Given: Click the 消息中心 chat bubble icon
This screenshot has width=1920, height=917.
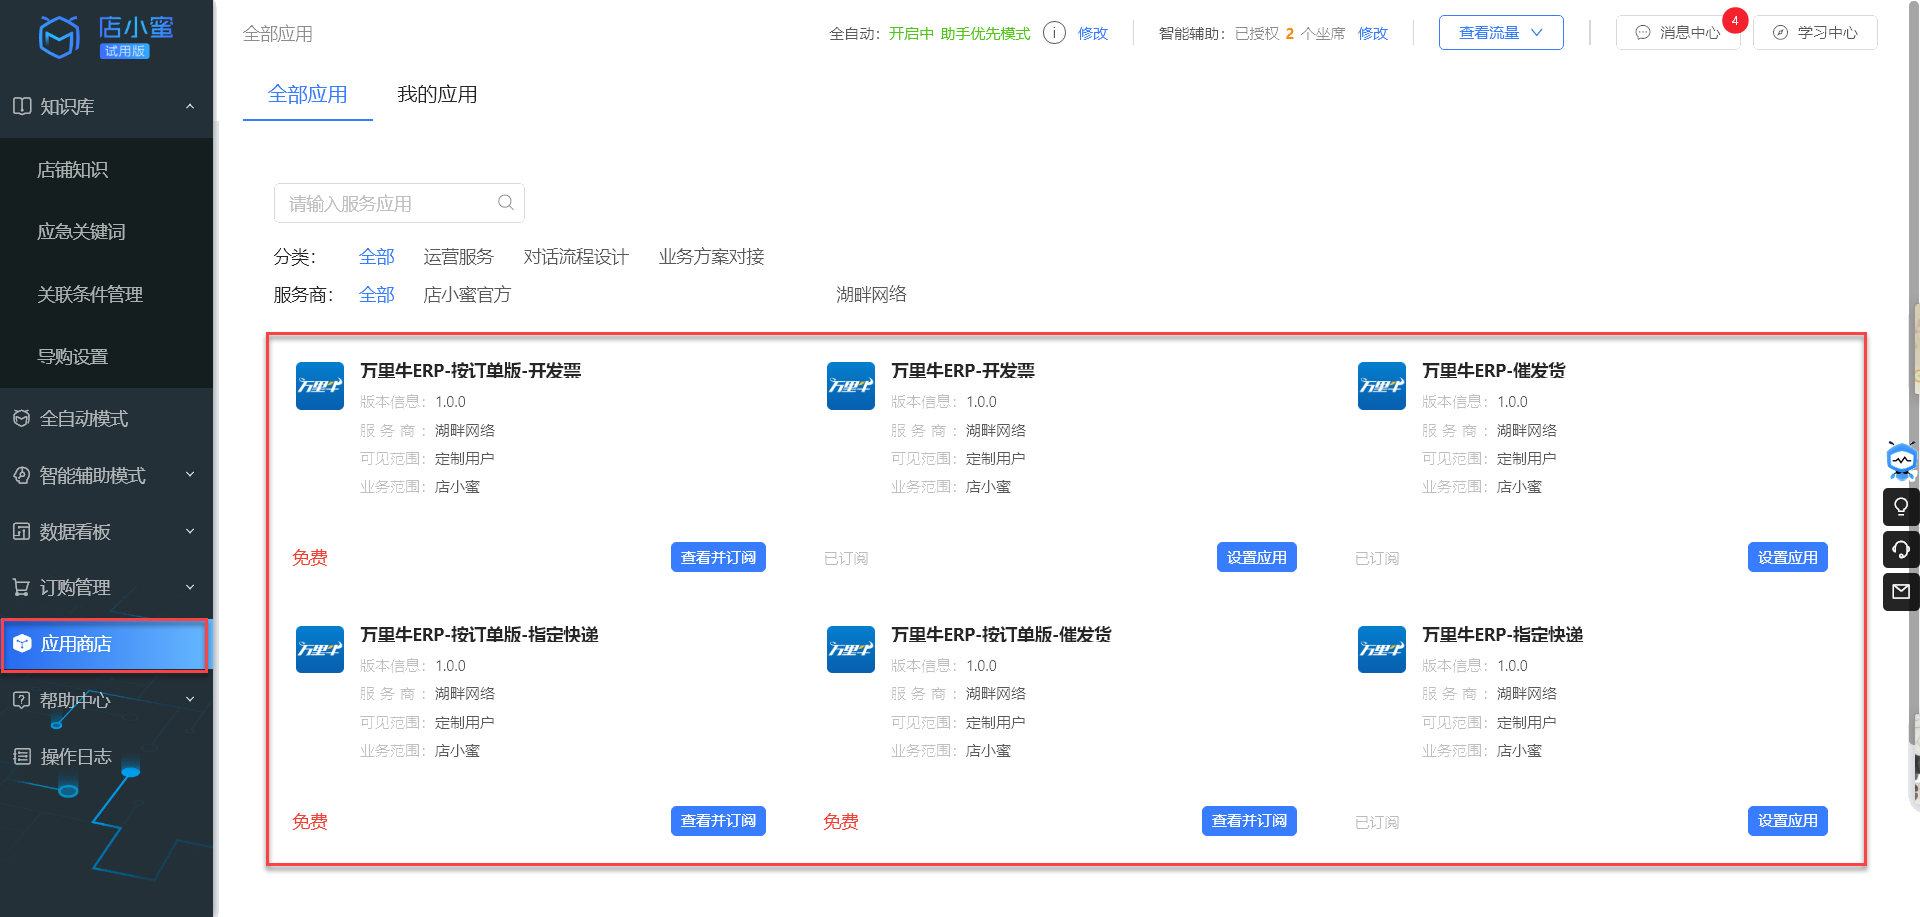Looking at the screenshot, I should [x=1643, y=33].
